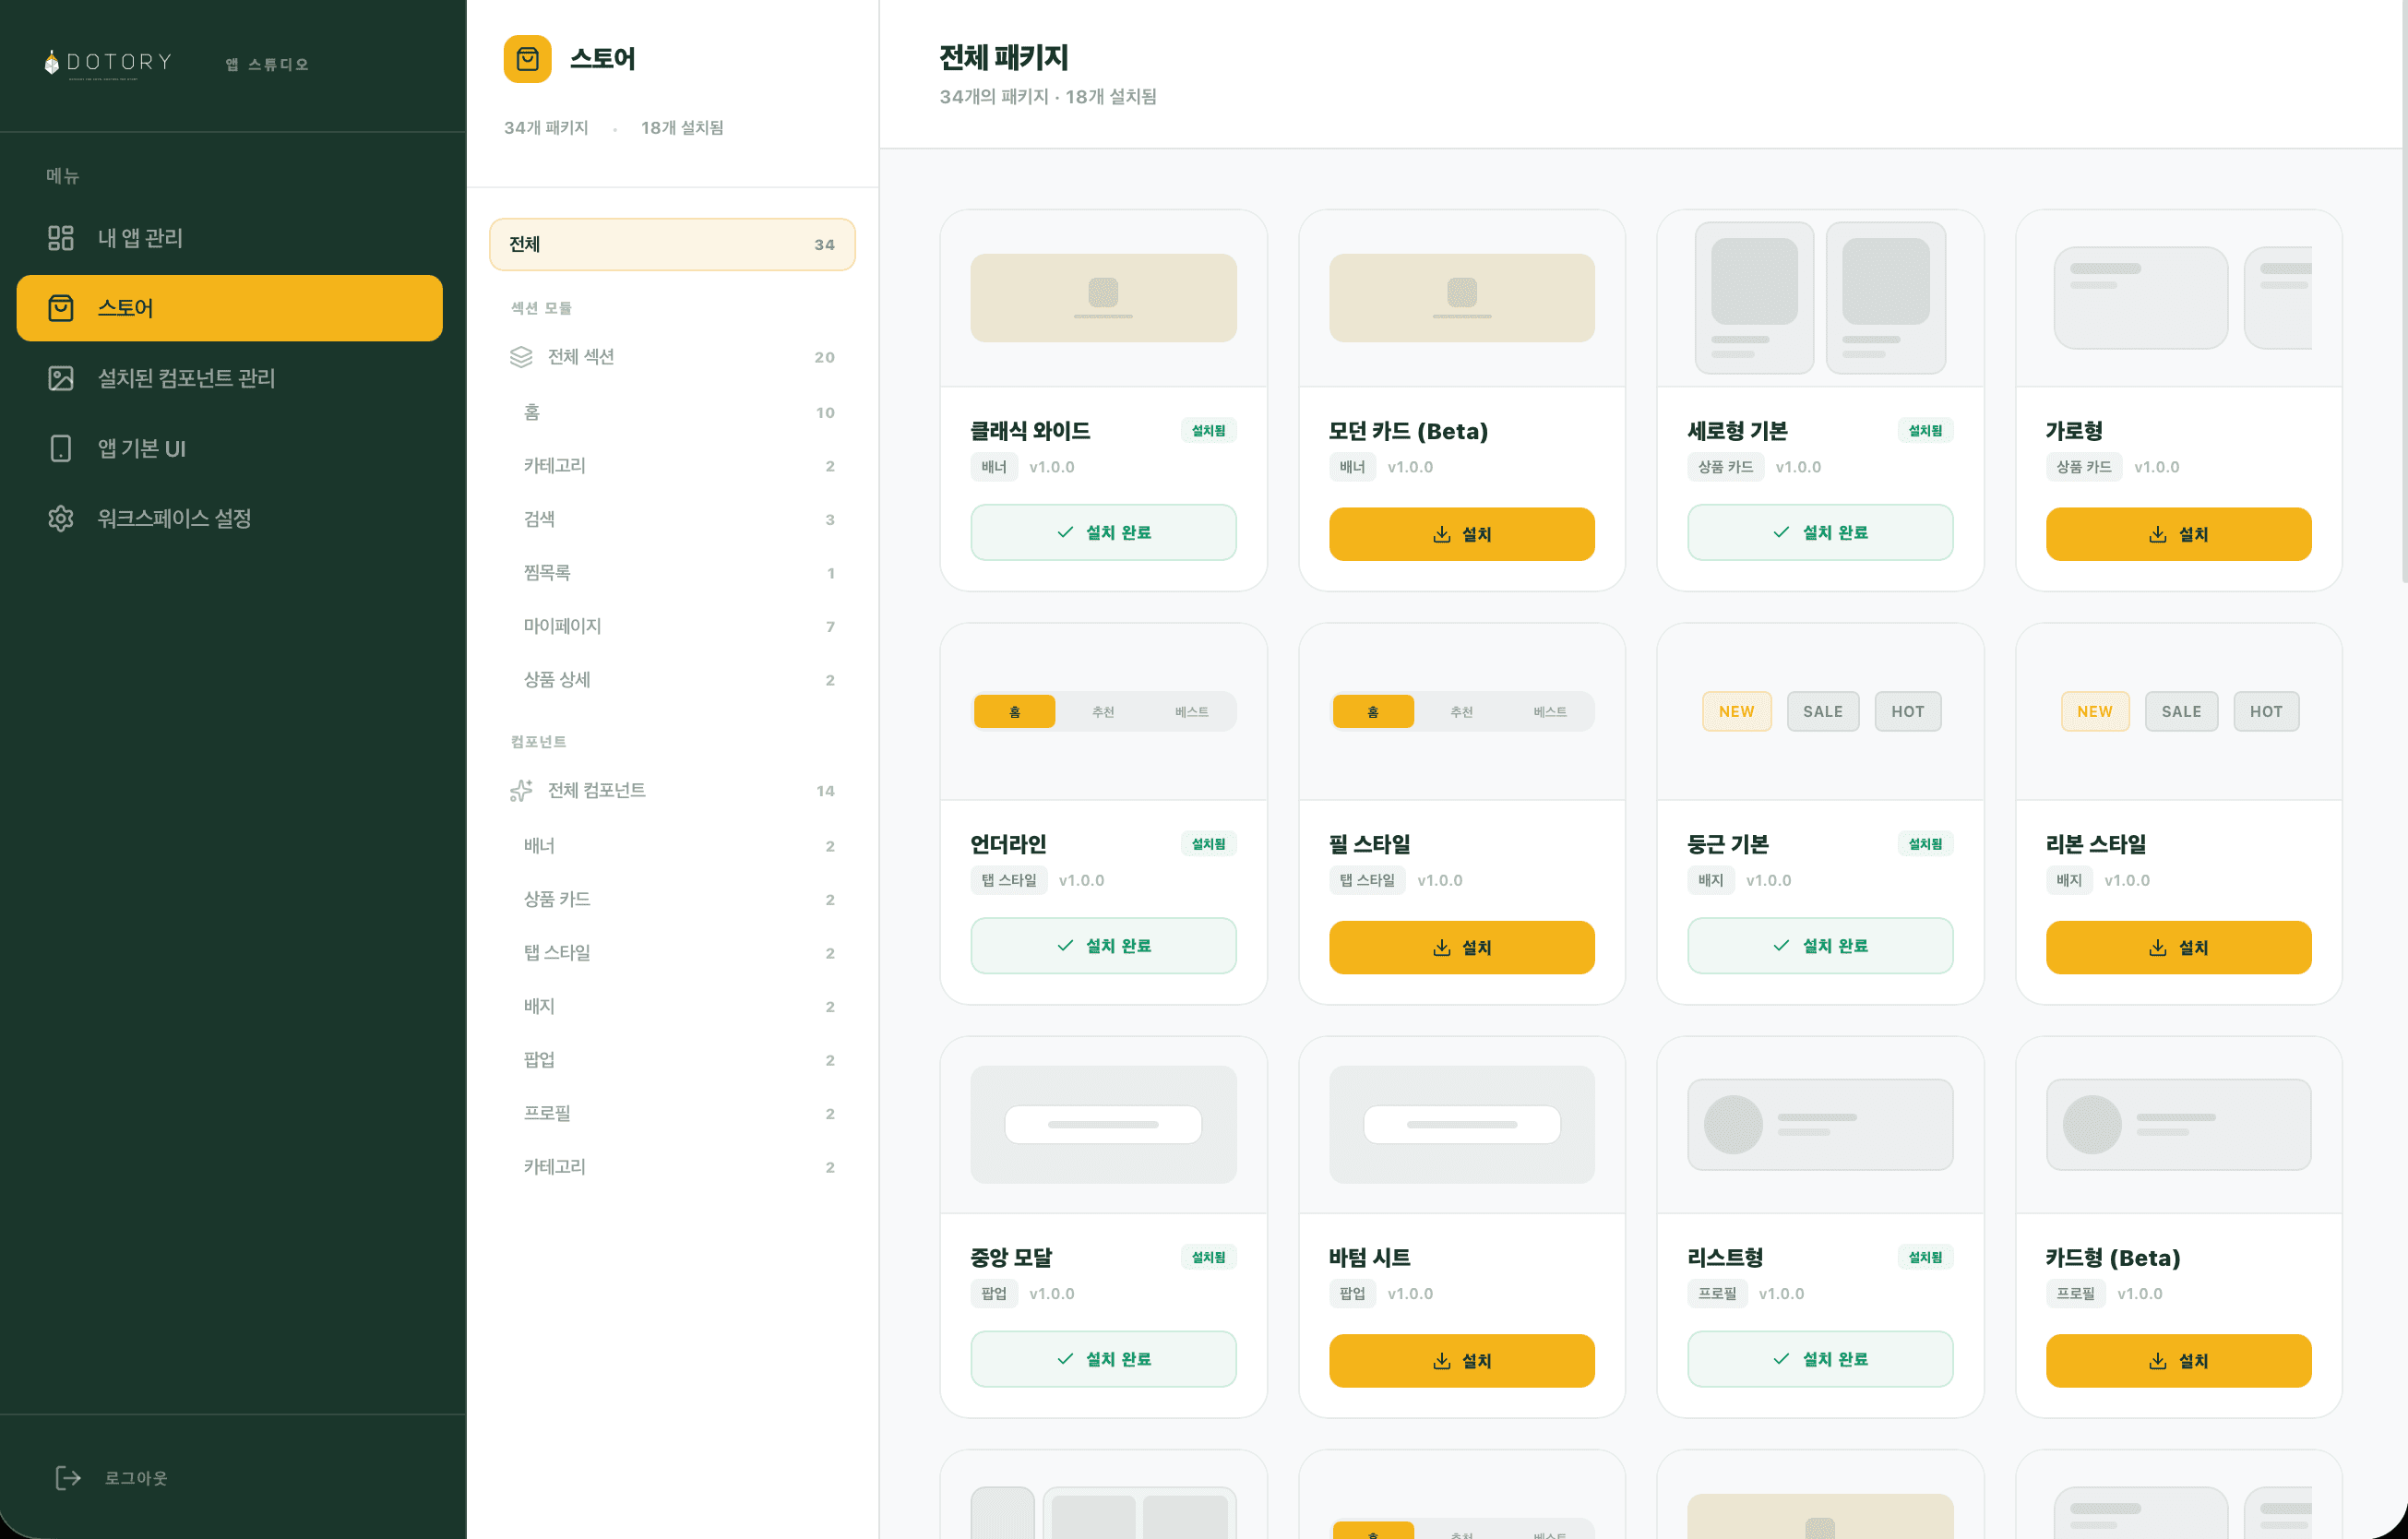Click the 설치된 컴포넌트 관리 image icon

click(61, 378)
